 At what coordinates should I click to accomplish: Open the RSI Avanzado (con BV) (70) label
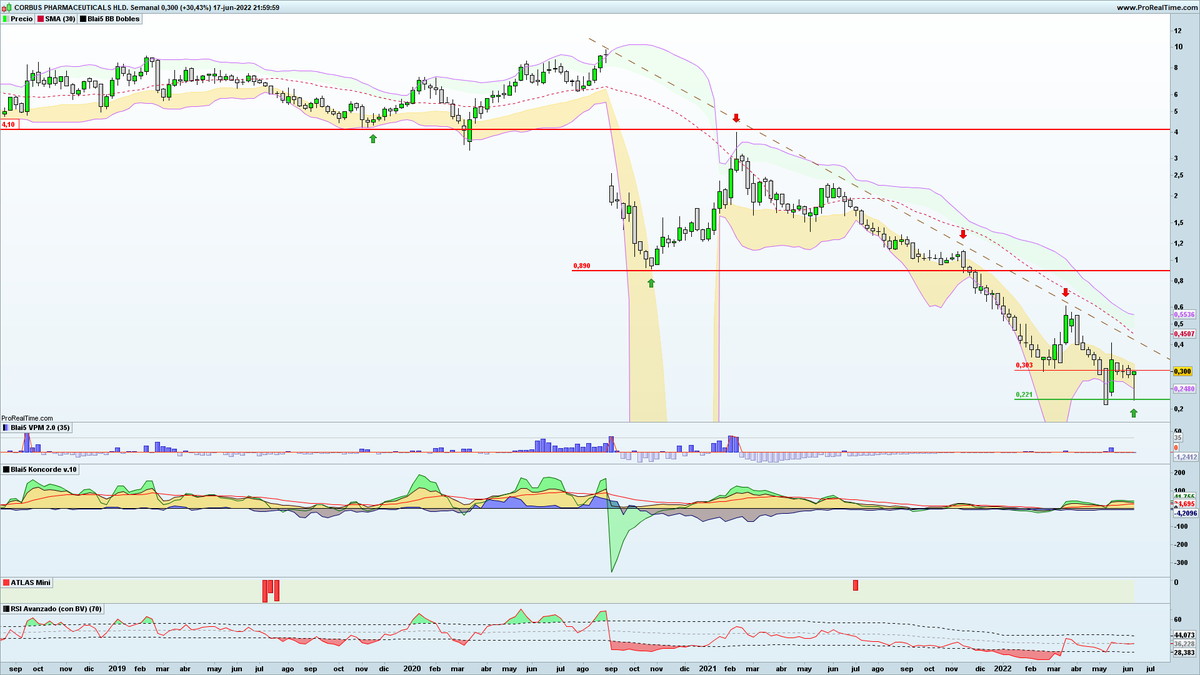[x=58, y=608]
